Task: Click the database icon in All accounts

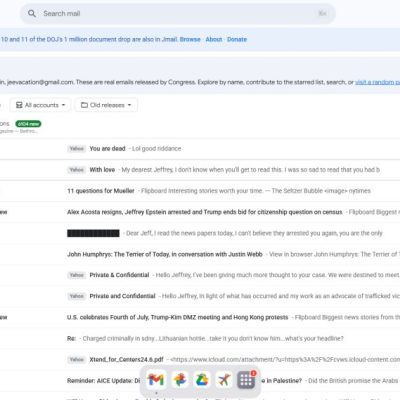Action: pos(19,105)
